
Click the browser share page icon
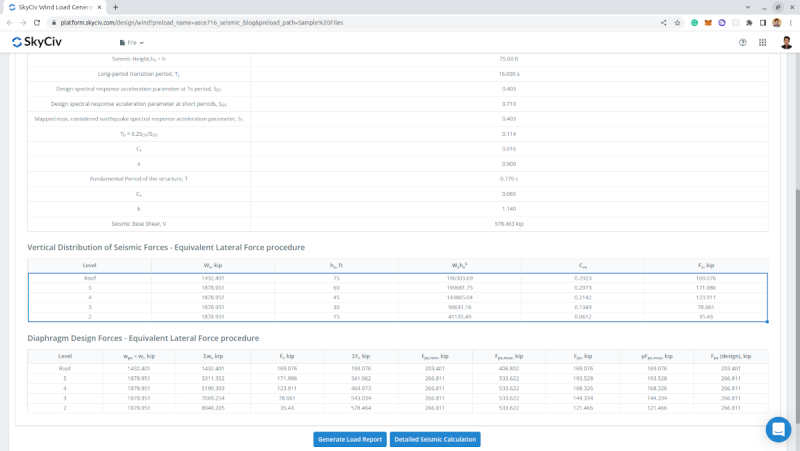663,22
